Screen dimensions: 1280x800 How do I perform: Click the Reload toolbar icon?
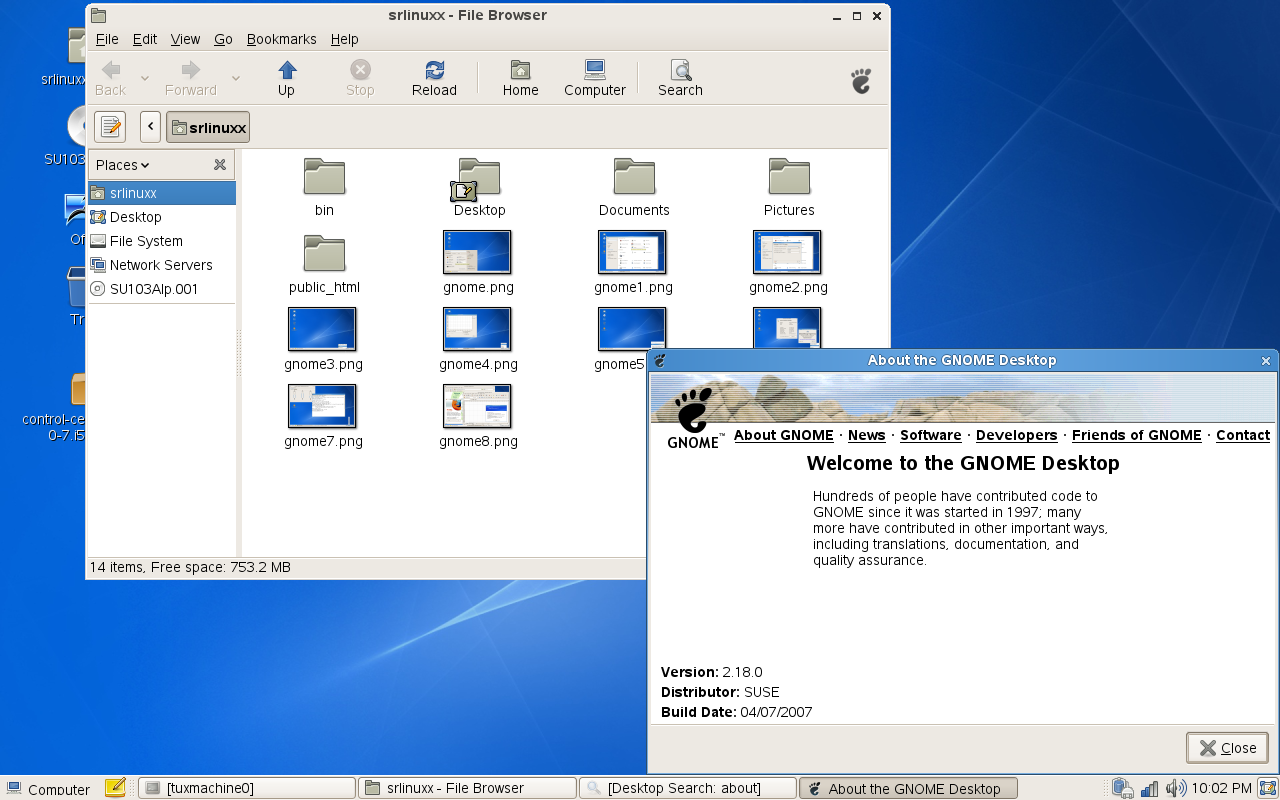(434, 70)
